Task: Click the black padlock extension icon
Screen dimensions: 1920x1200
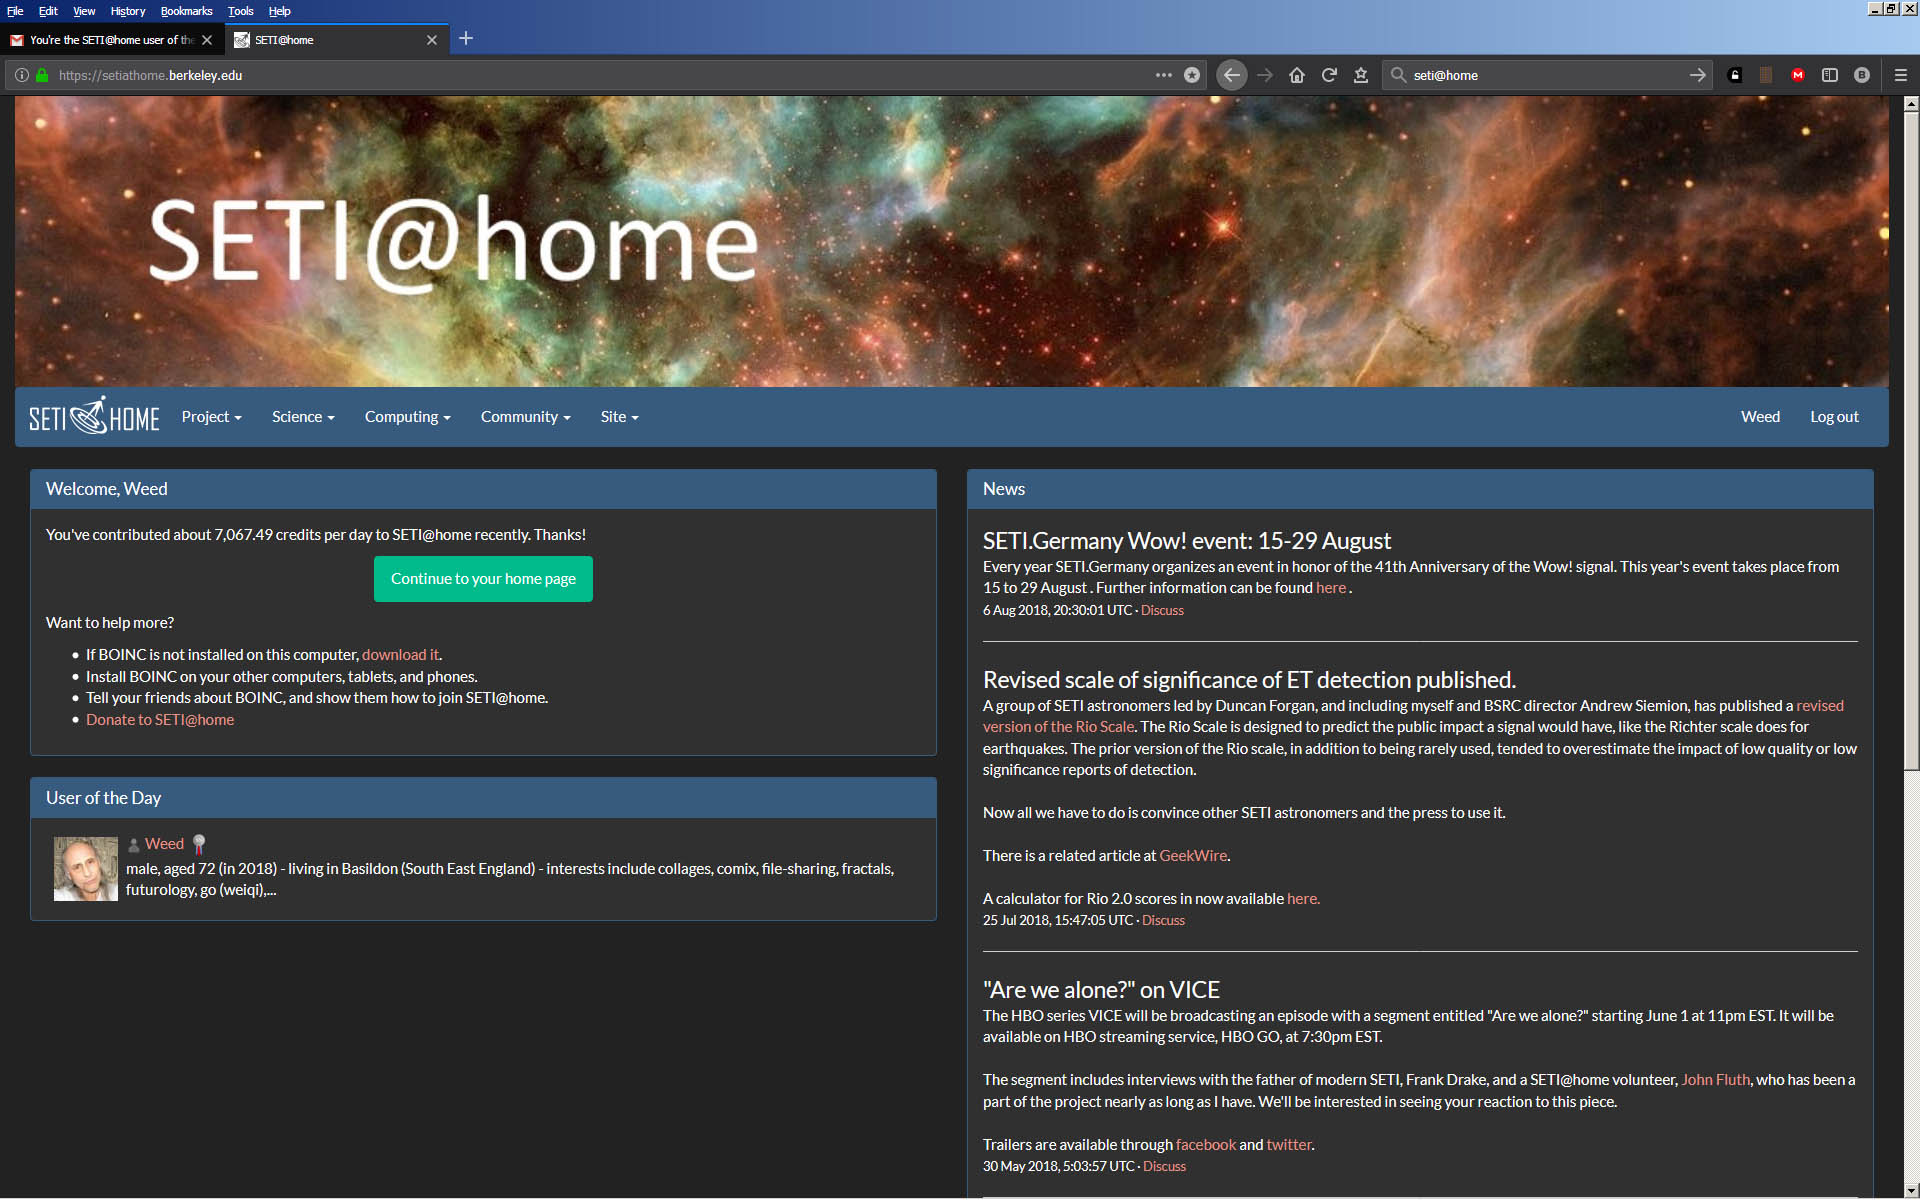Action: (x=1735, y=75)
